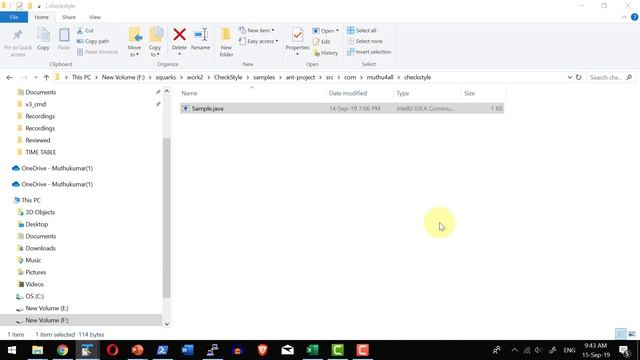Go up one folder level
Viewport: 640px width, 360px height.
46,77
